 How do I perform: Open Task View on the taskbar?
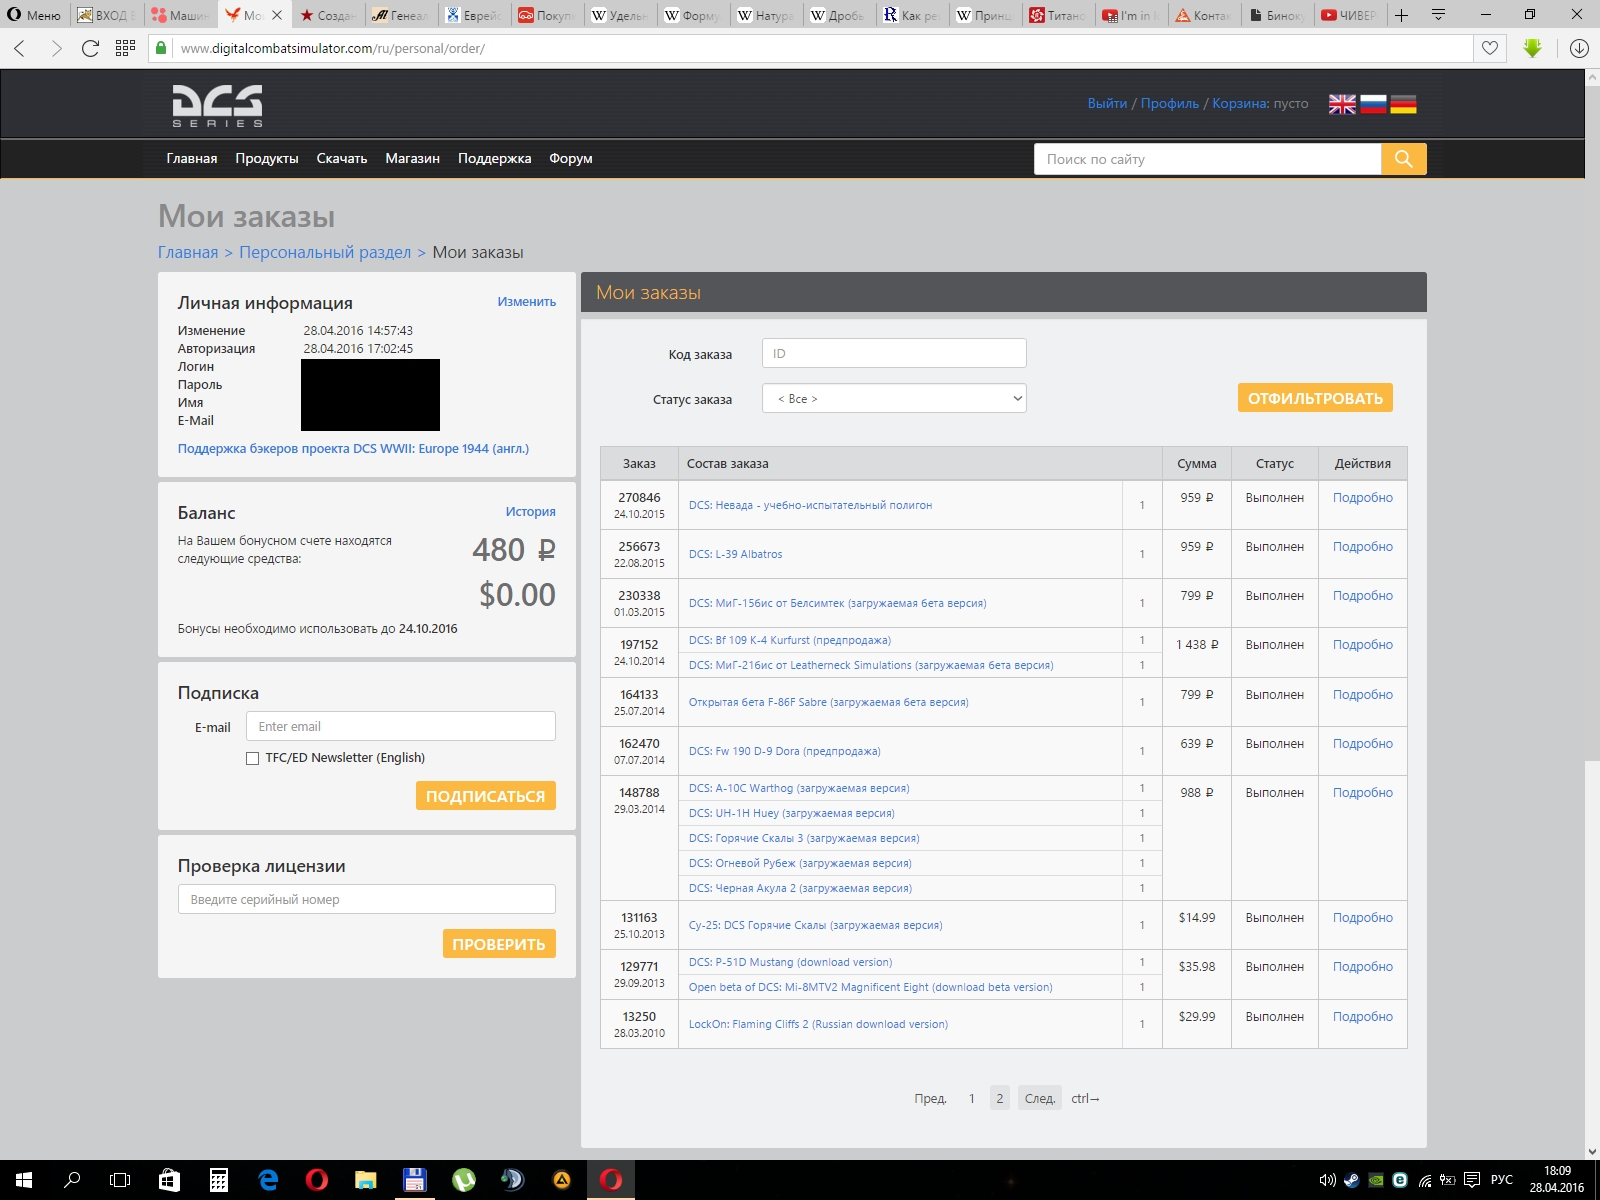coord(120,1180)
